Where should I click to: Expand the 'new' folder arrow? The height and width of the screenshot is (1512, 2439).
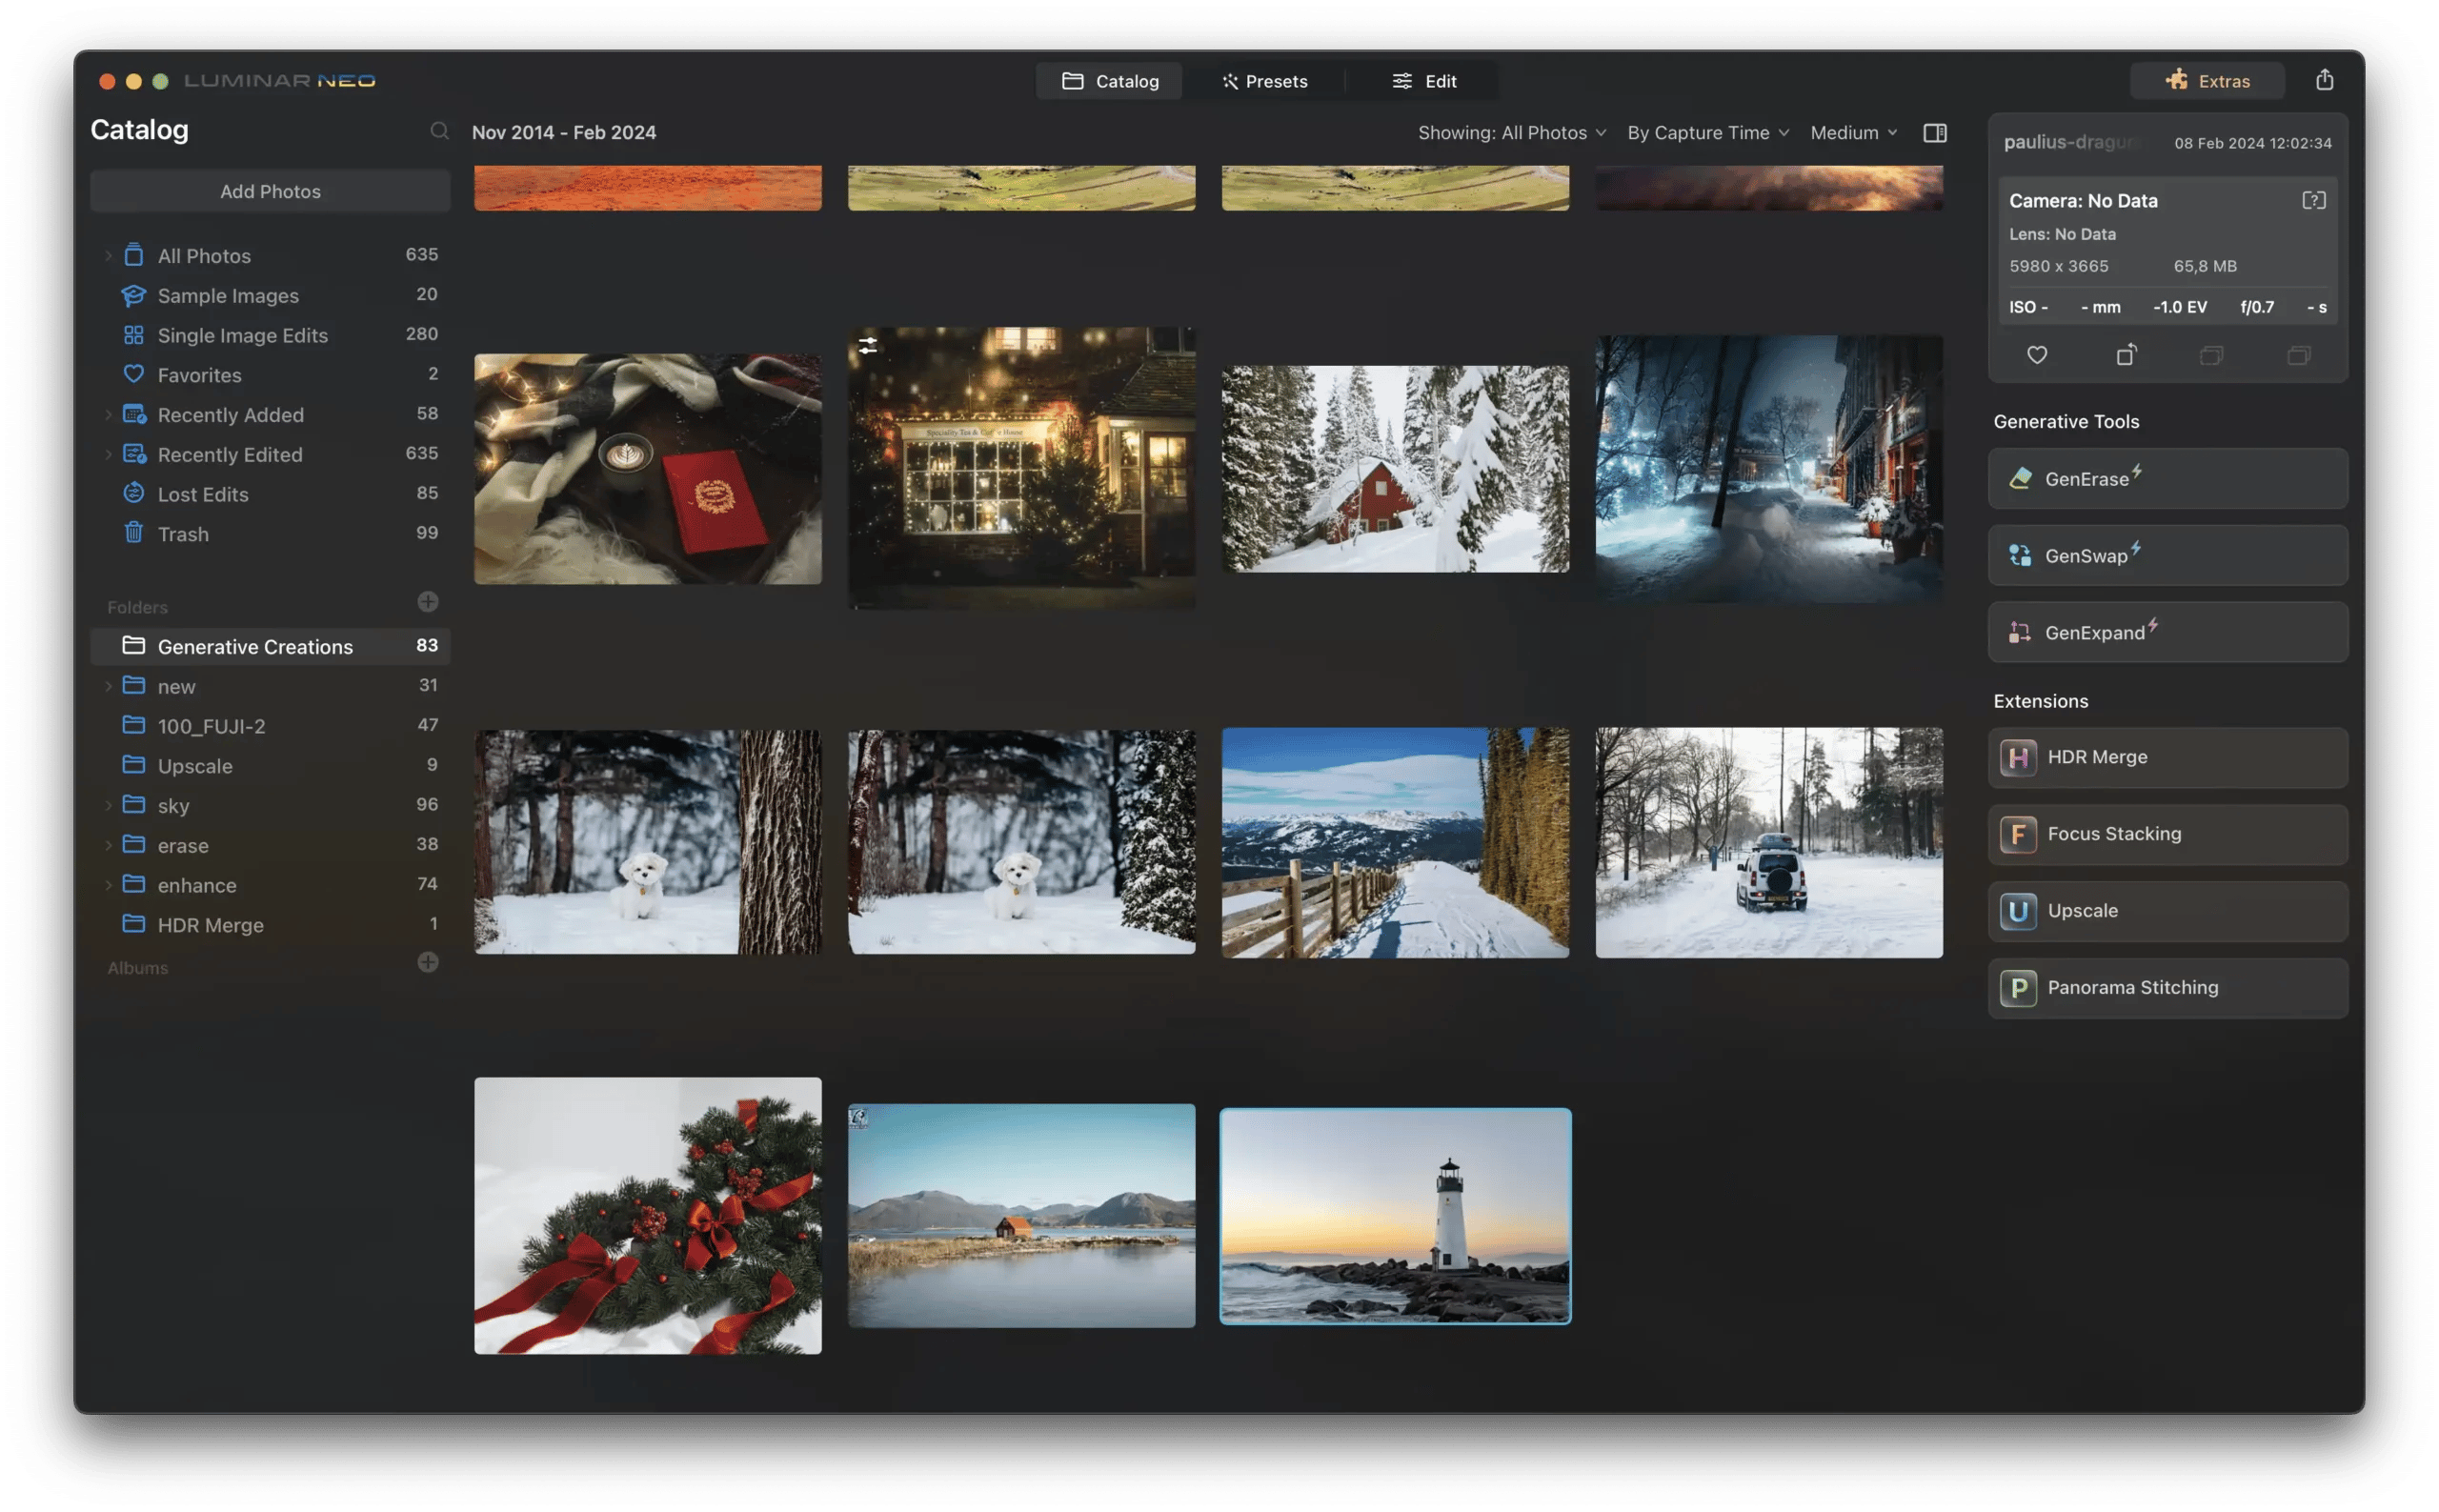[x=108, y=687]
